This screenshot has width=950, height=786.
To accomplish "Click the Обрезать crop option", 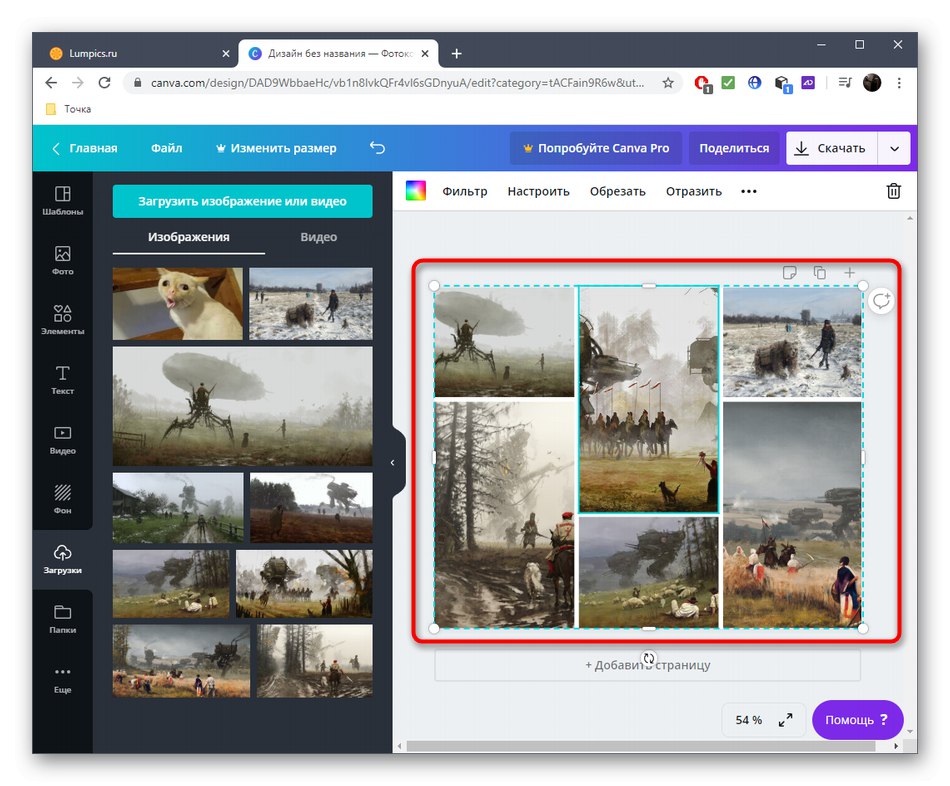I will tap(617, 192).
